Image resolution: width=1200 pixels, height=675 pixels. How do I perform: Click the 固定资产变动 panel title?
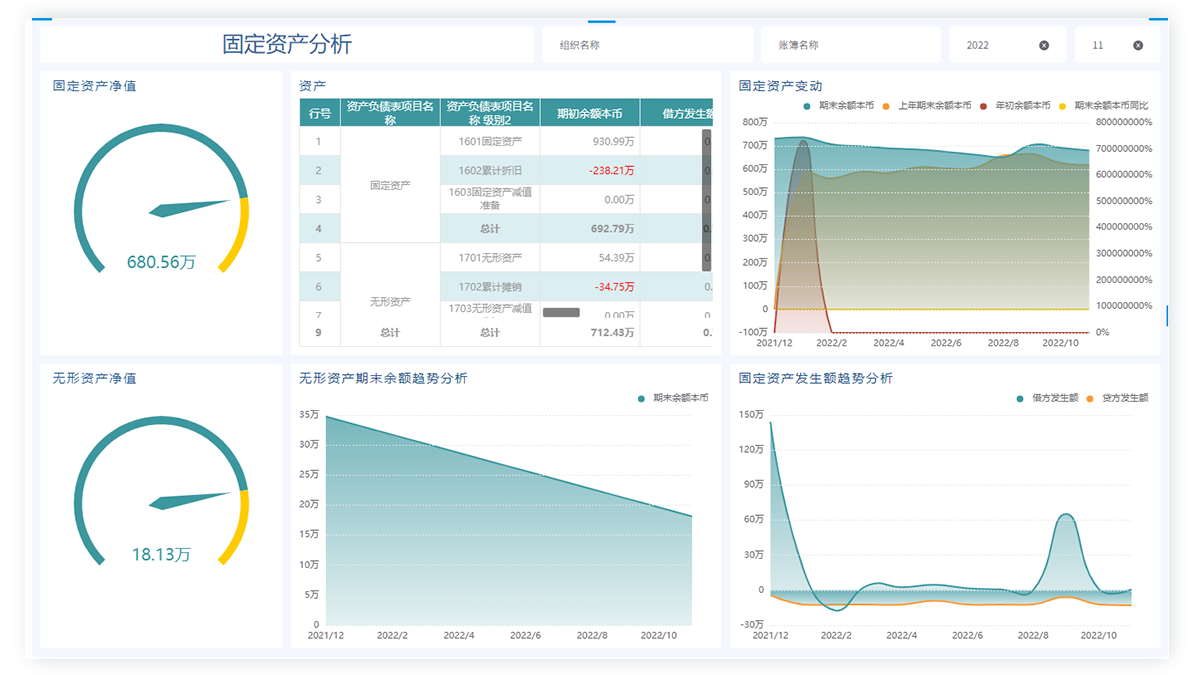[x=781, y=86]
